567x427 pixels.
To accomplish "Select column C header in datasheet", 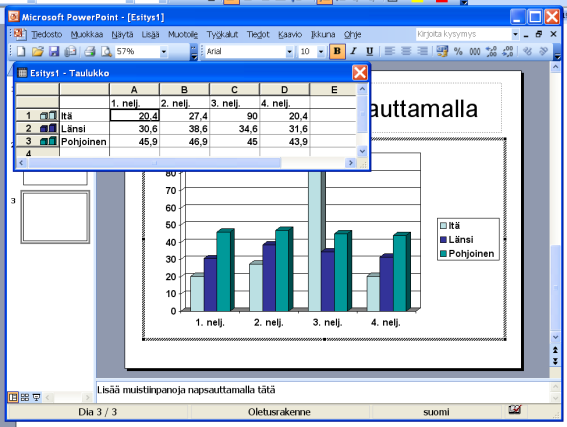I will click(x=234, y=90).
